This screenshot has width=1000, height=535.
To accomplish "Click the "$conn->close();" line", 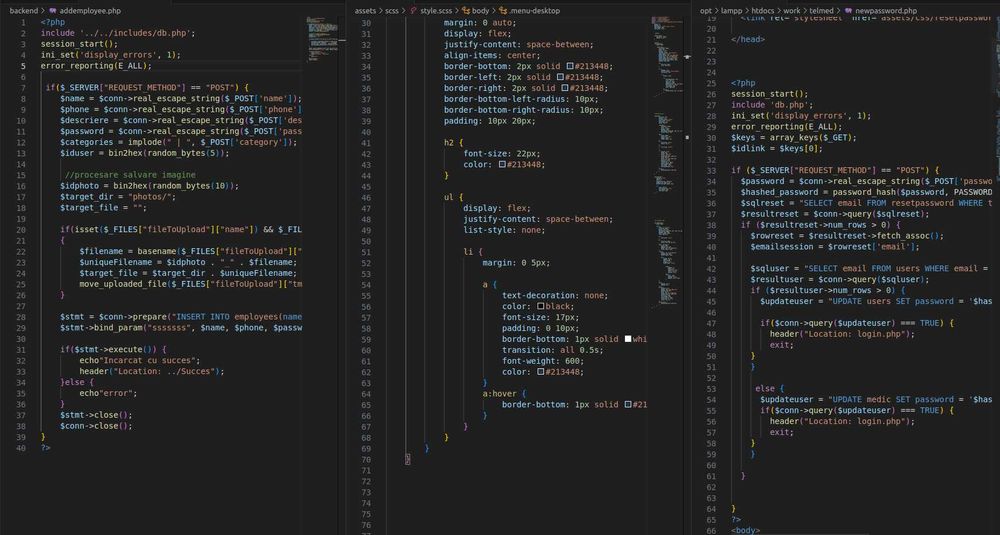I will pos(96,426).
